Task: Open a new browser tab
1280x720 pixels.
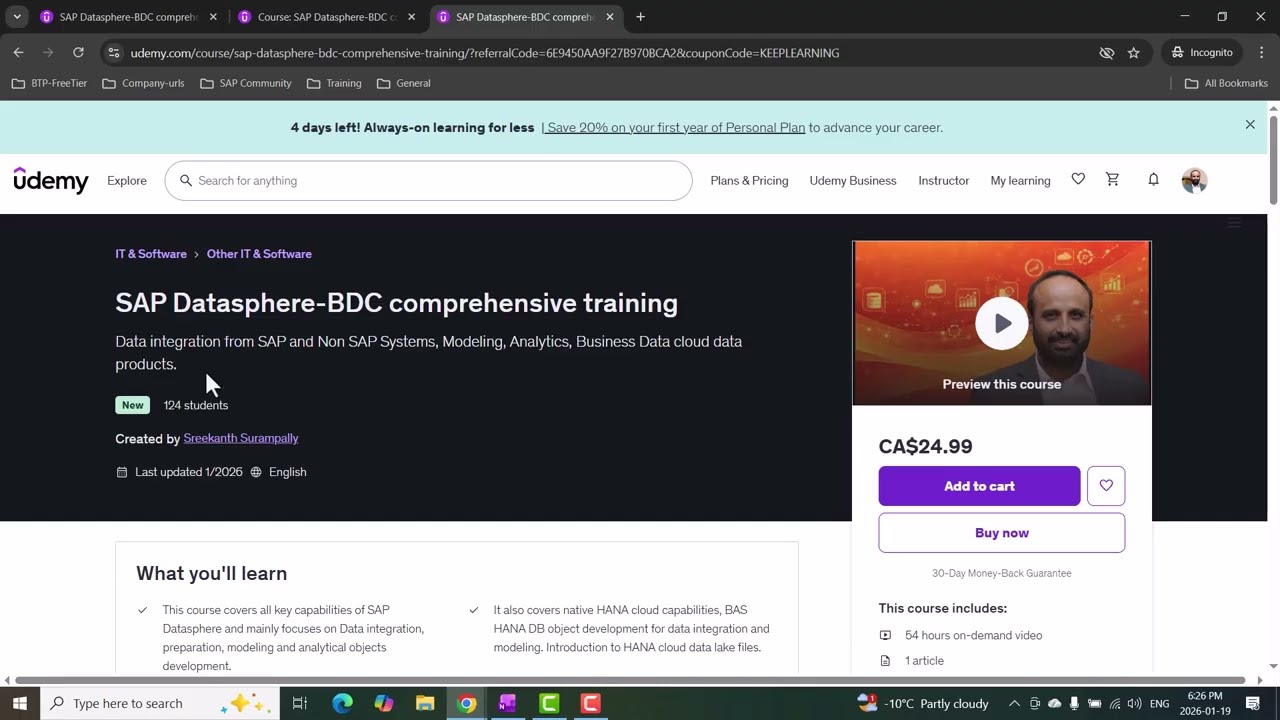Action: click(640, 17)
